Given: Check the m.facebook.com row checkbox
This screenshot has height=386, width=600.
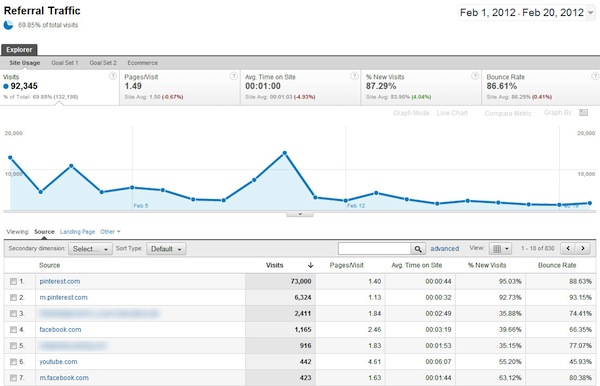Looking at the screenshot, I should (13, 378).
